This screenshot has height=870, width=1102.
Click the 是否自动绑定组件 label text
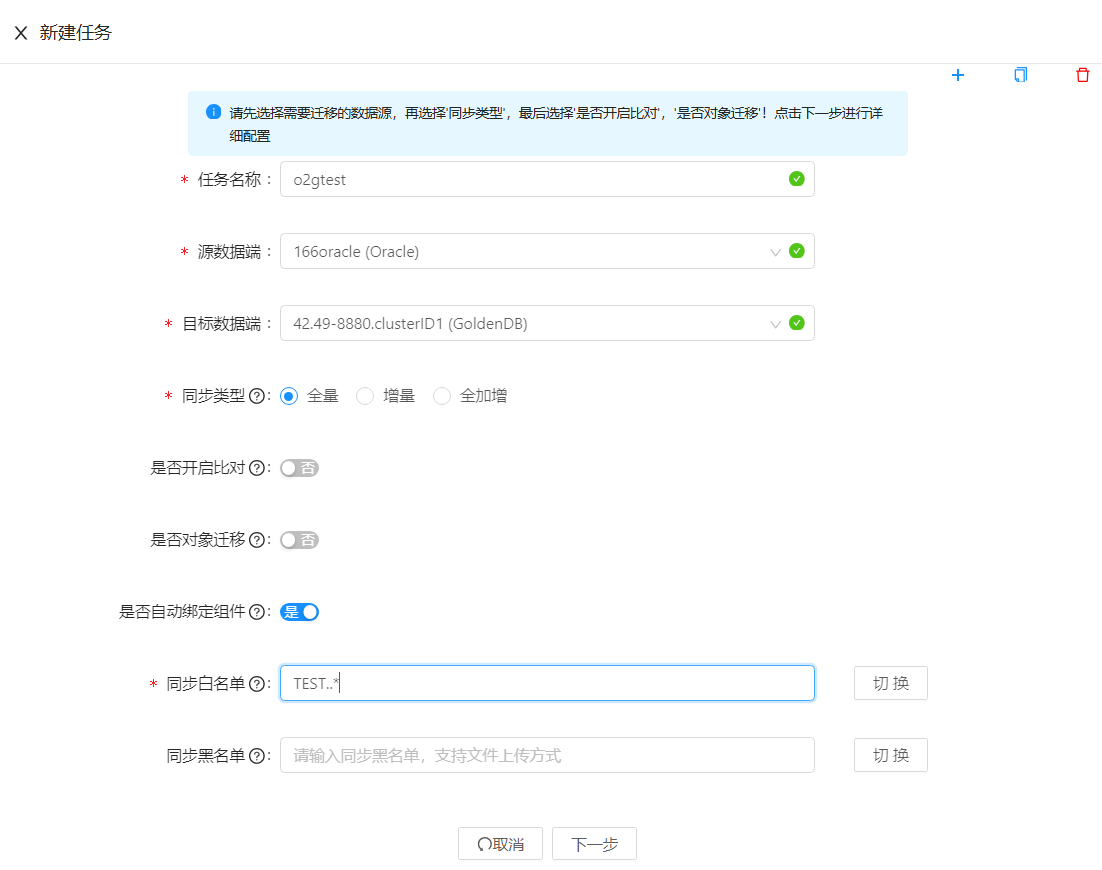click(x=182, y=612)
